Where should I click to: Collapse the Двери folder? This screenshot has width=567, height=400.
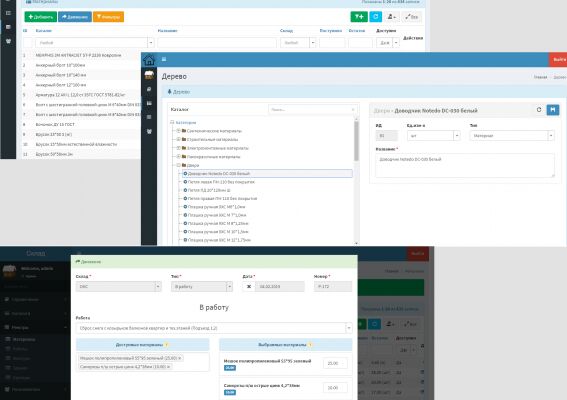pyautogui.click(x=178, y=165)
